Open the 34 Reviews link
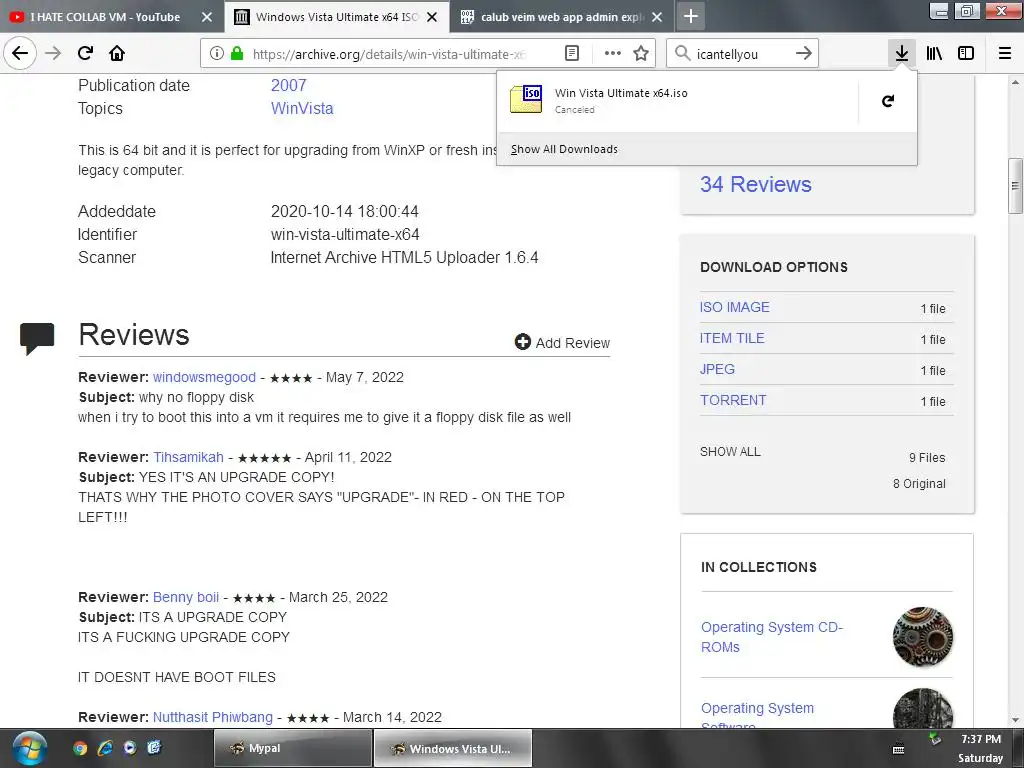Image resolution: width=1024 pixels, height=768 pixels. (x=756, y=184)
